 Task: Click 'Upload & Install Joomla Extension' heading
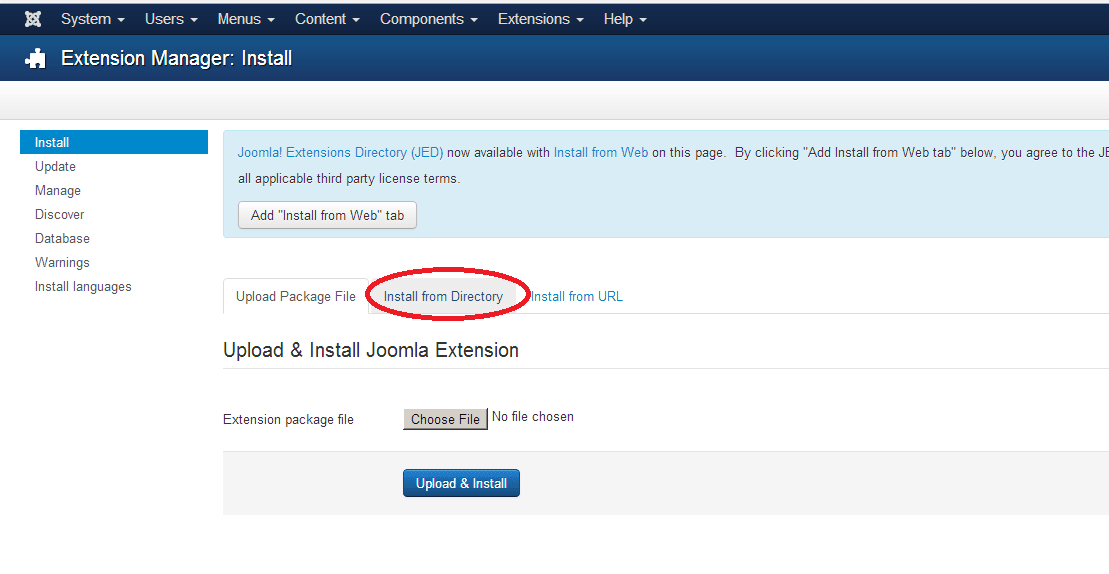[371, 350]
